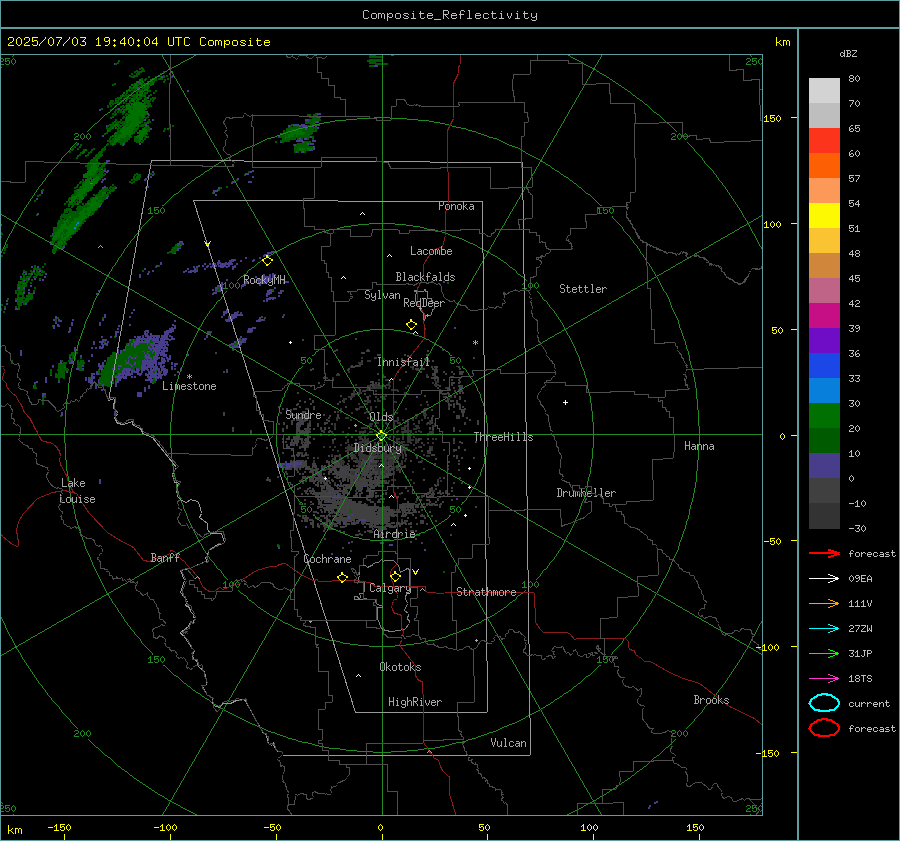Click the red forecast arrow in legend
This screenshot has height=841, width=900.
(824, 553)
